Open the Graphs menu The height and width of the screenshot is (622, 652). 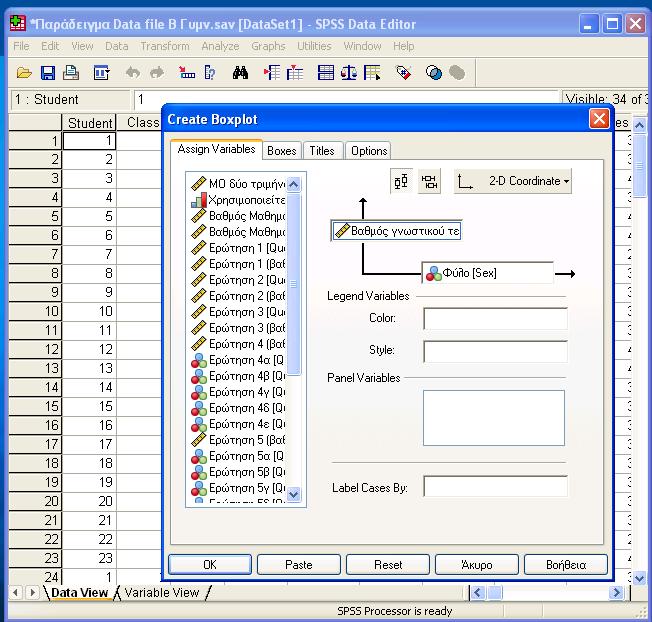[268, 46]
